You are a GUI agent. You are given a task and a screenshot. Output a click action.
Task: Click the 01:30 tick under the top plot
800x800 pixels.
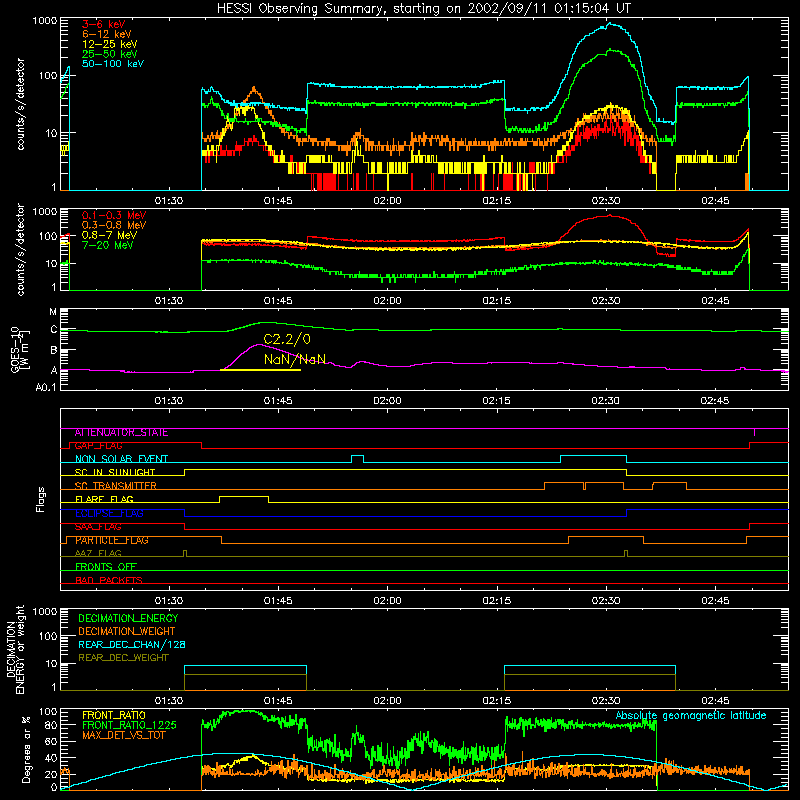coord(169,201)
